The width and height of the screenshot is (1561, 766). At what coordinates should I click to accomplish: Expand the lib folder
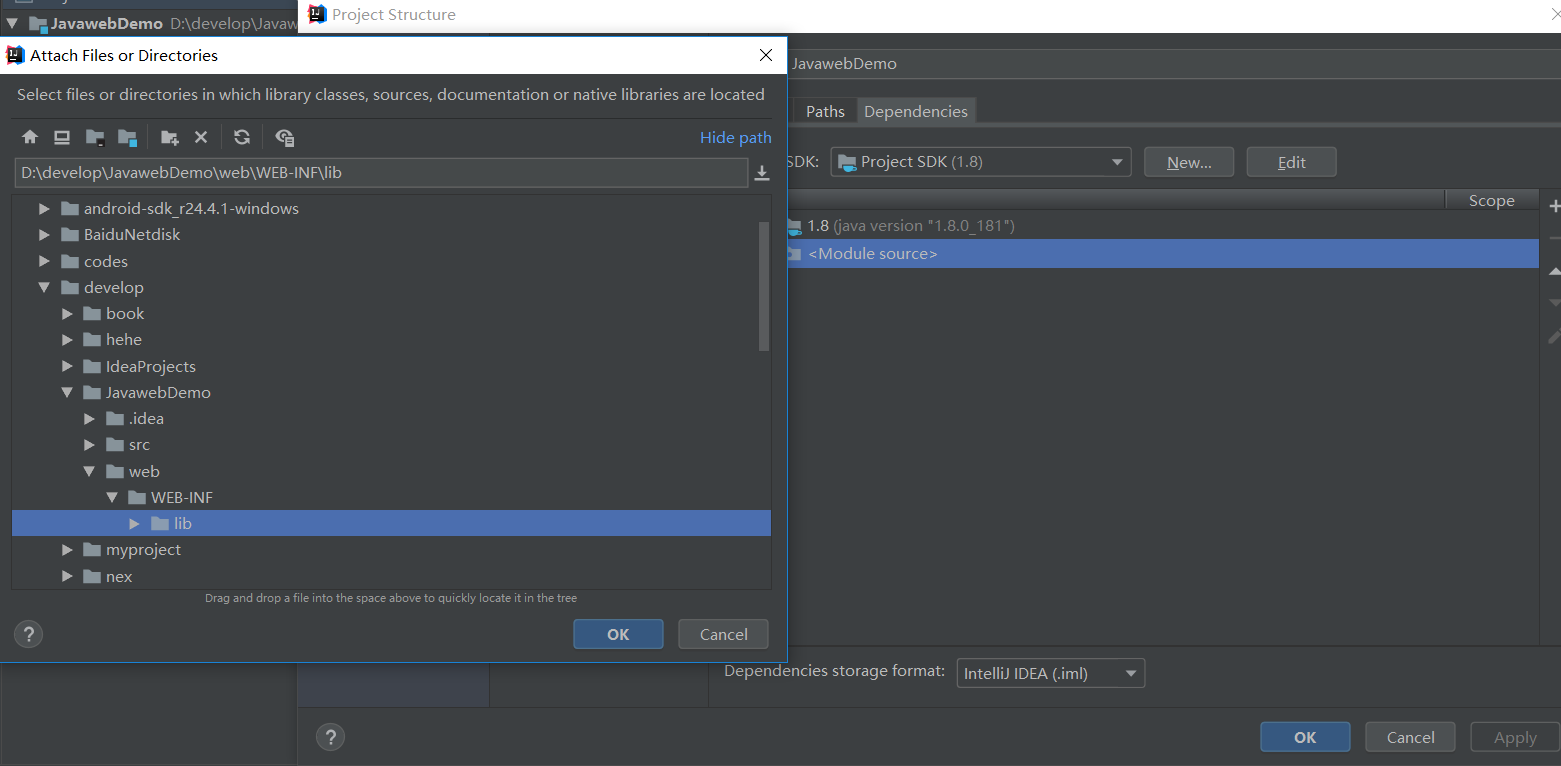point(134,524)
